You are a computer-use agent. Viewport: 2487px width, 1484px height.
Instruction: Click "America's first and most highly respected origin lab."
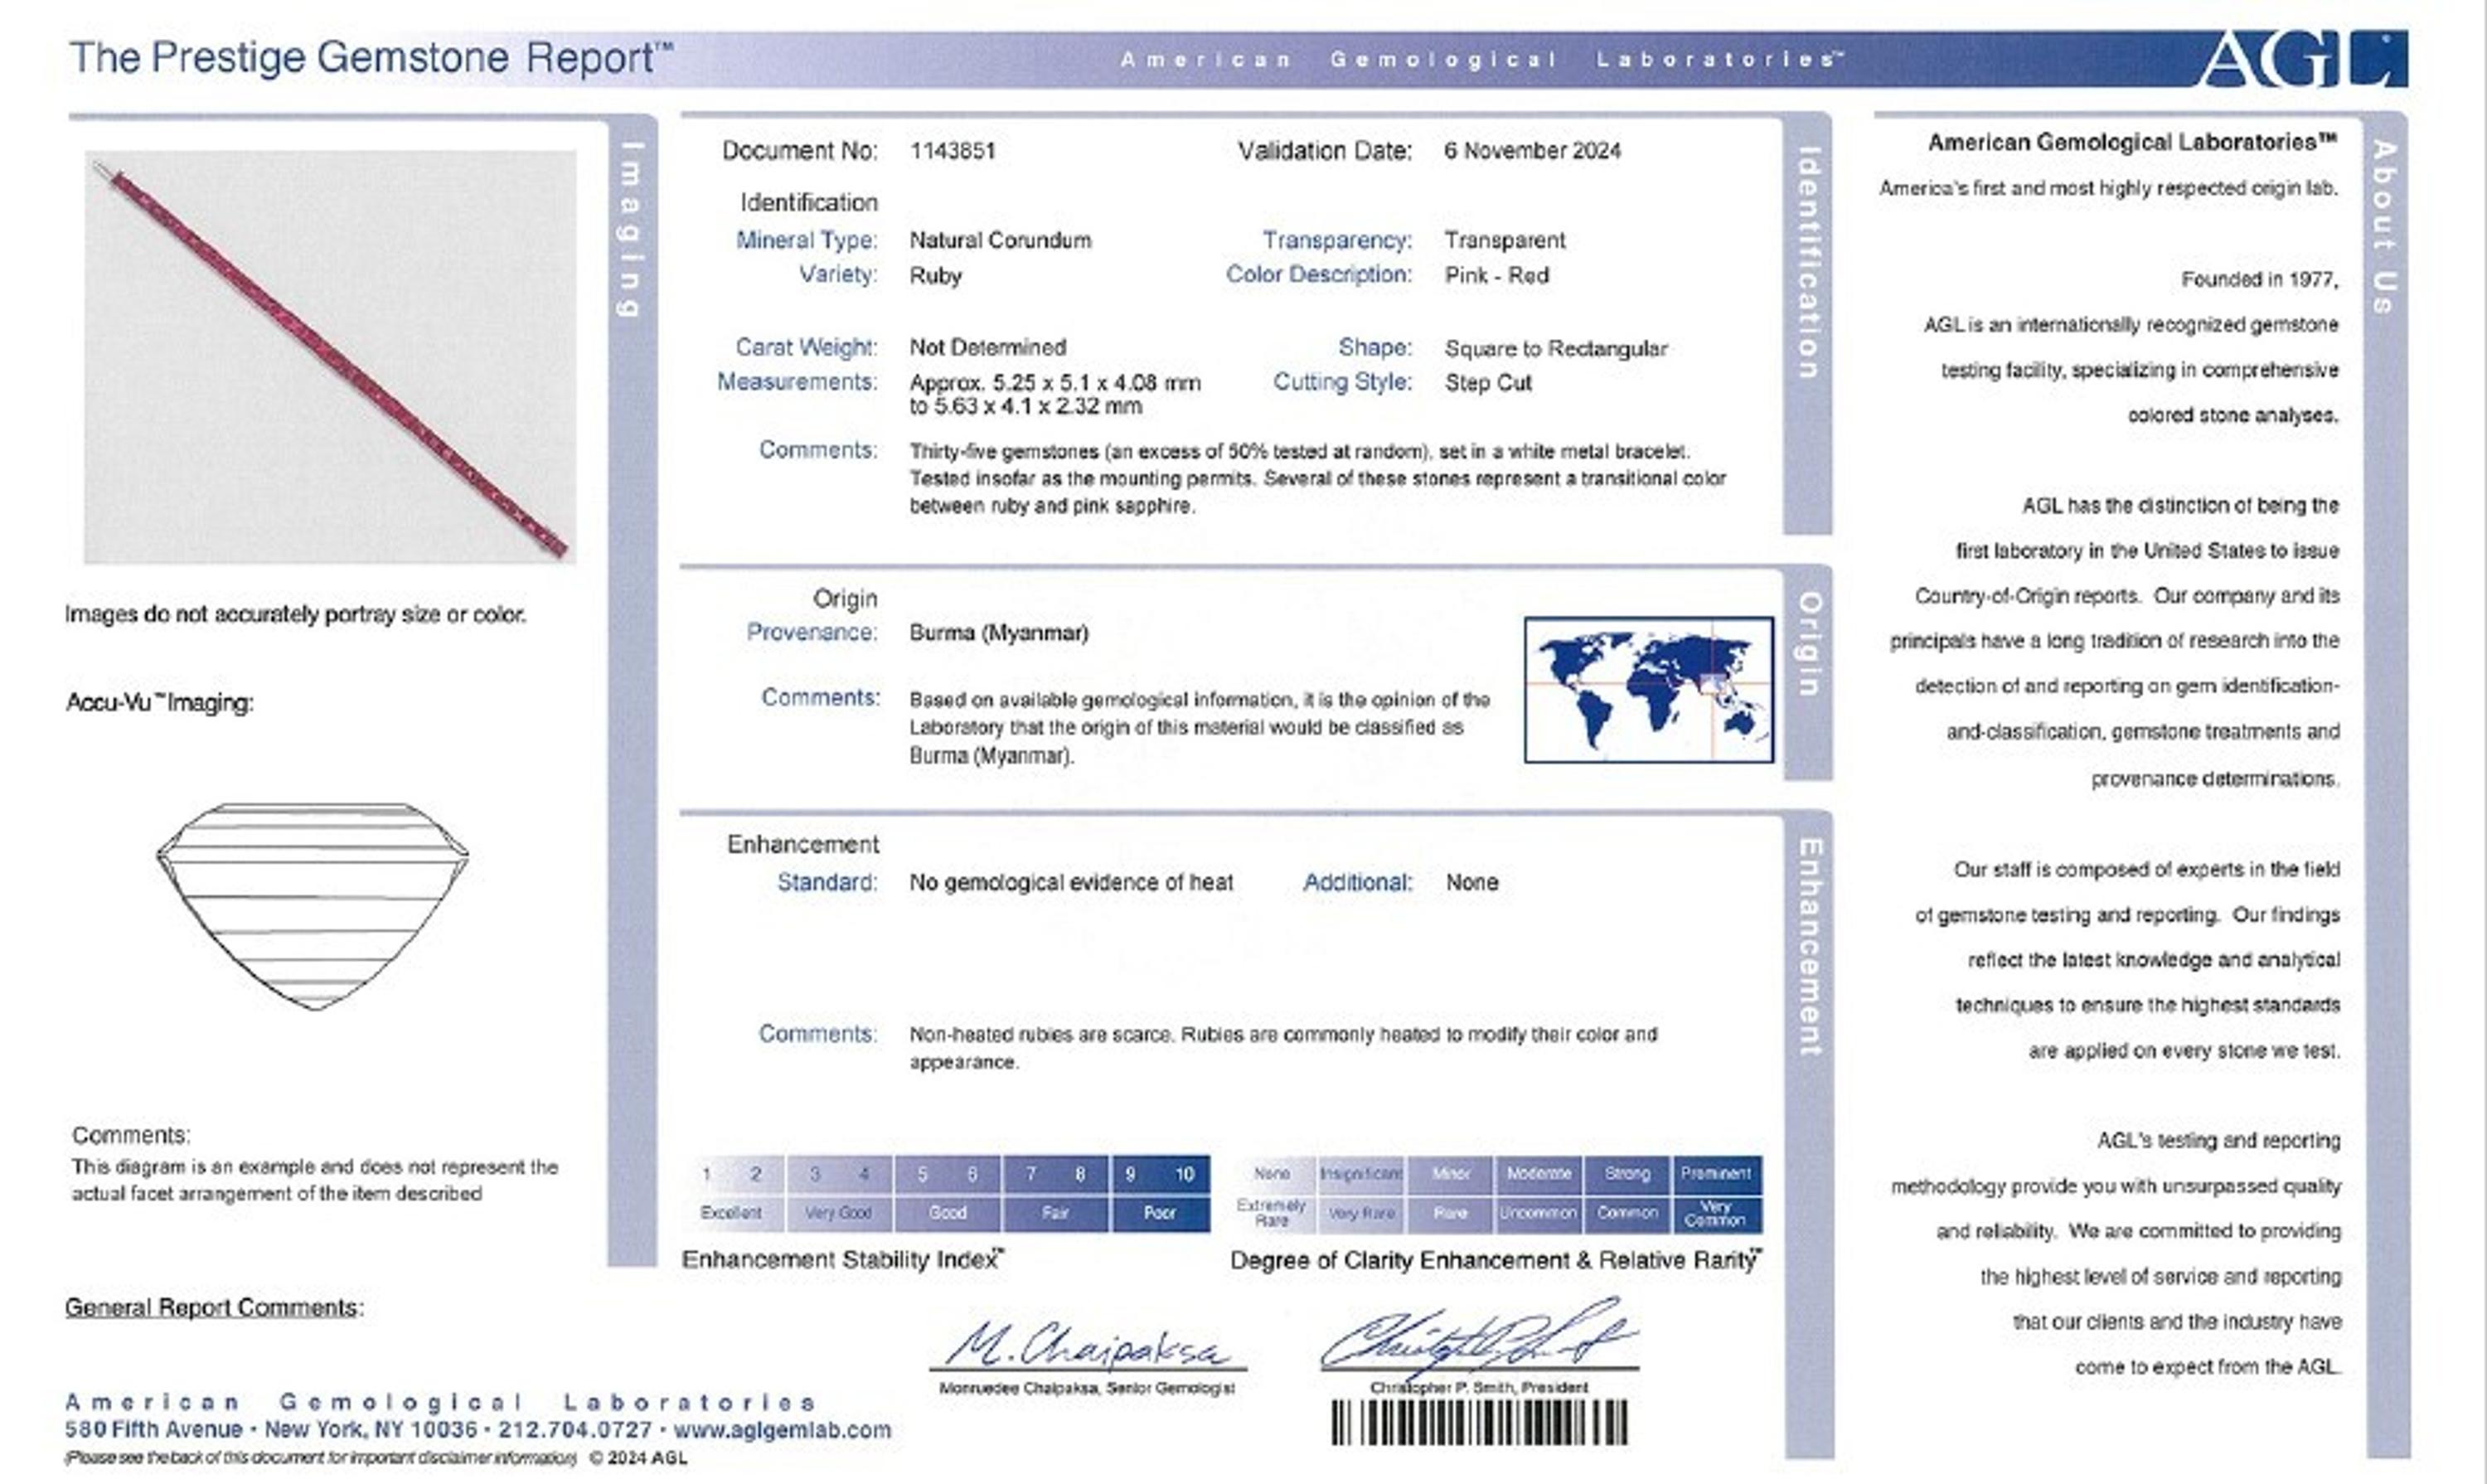pyautogui.click(x=2109, y=188)
